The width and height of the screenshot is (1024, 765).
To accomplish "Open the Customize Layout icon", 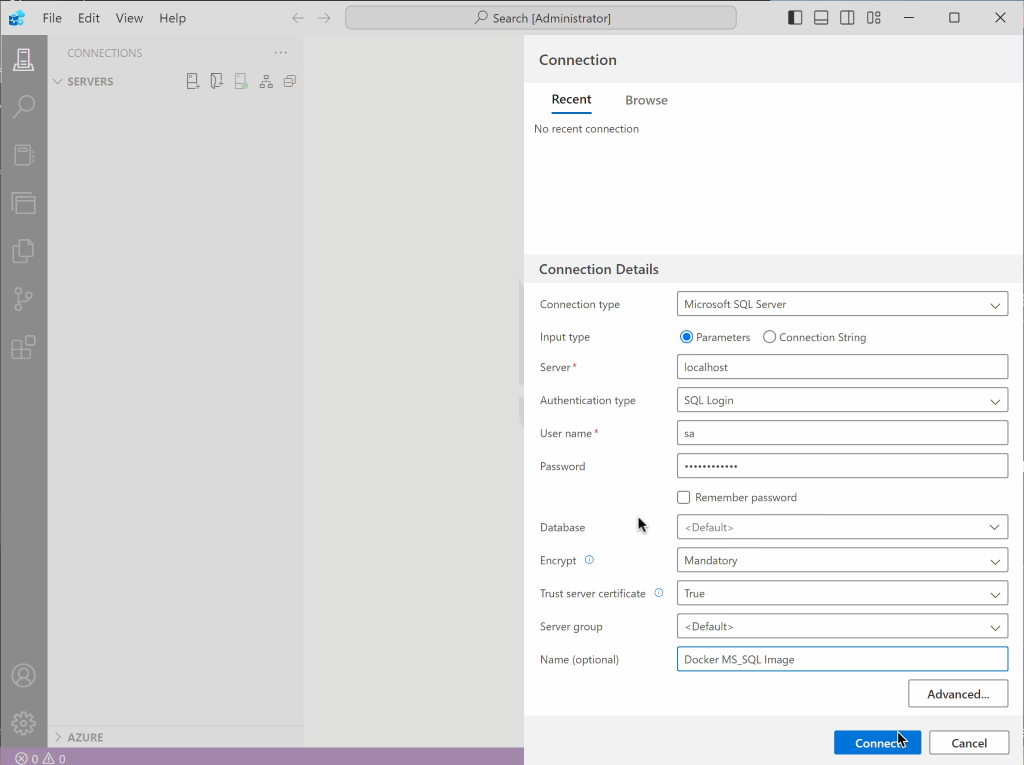I will (873, 18).
